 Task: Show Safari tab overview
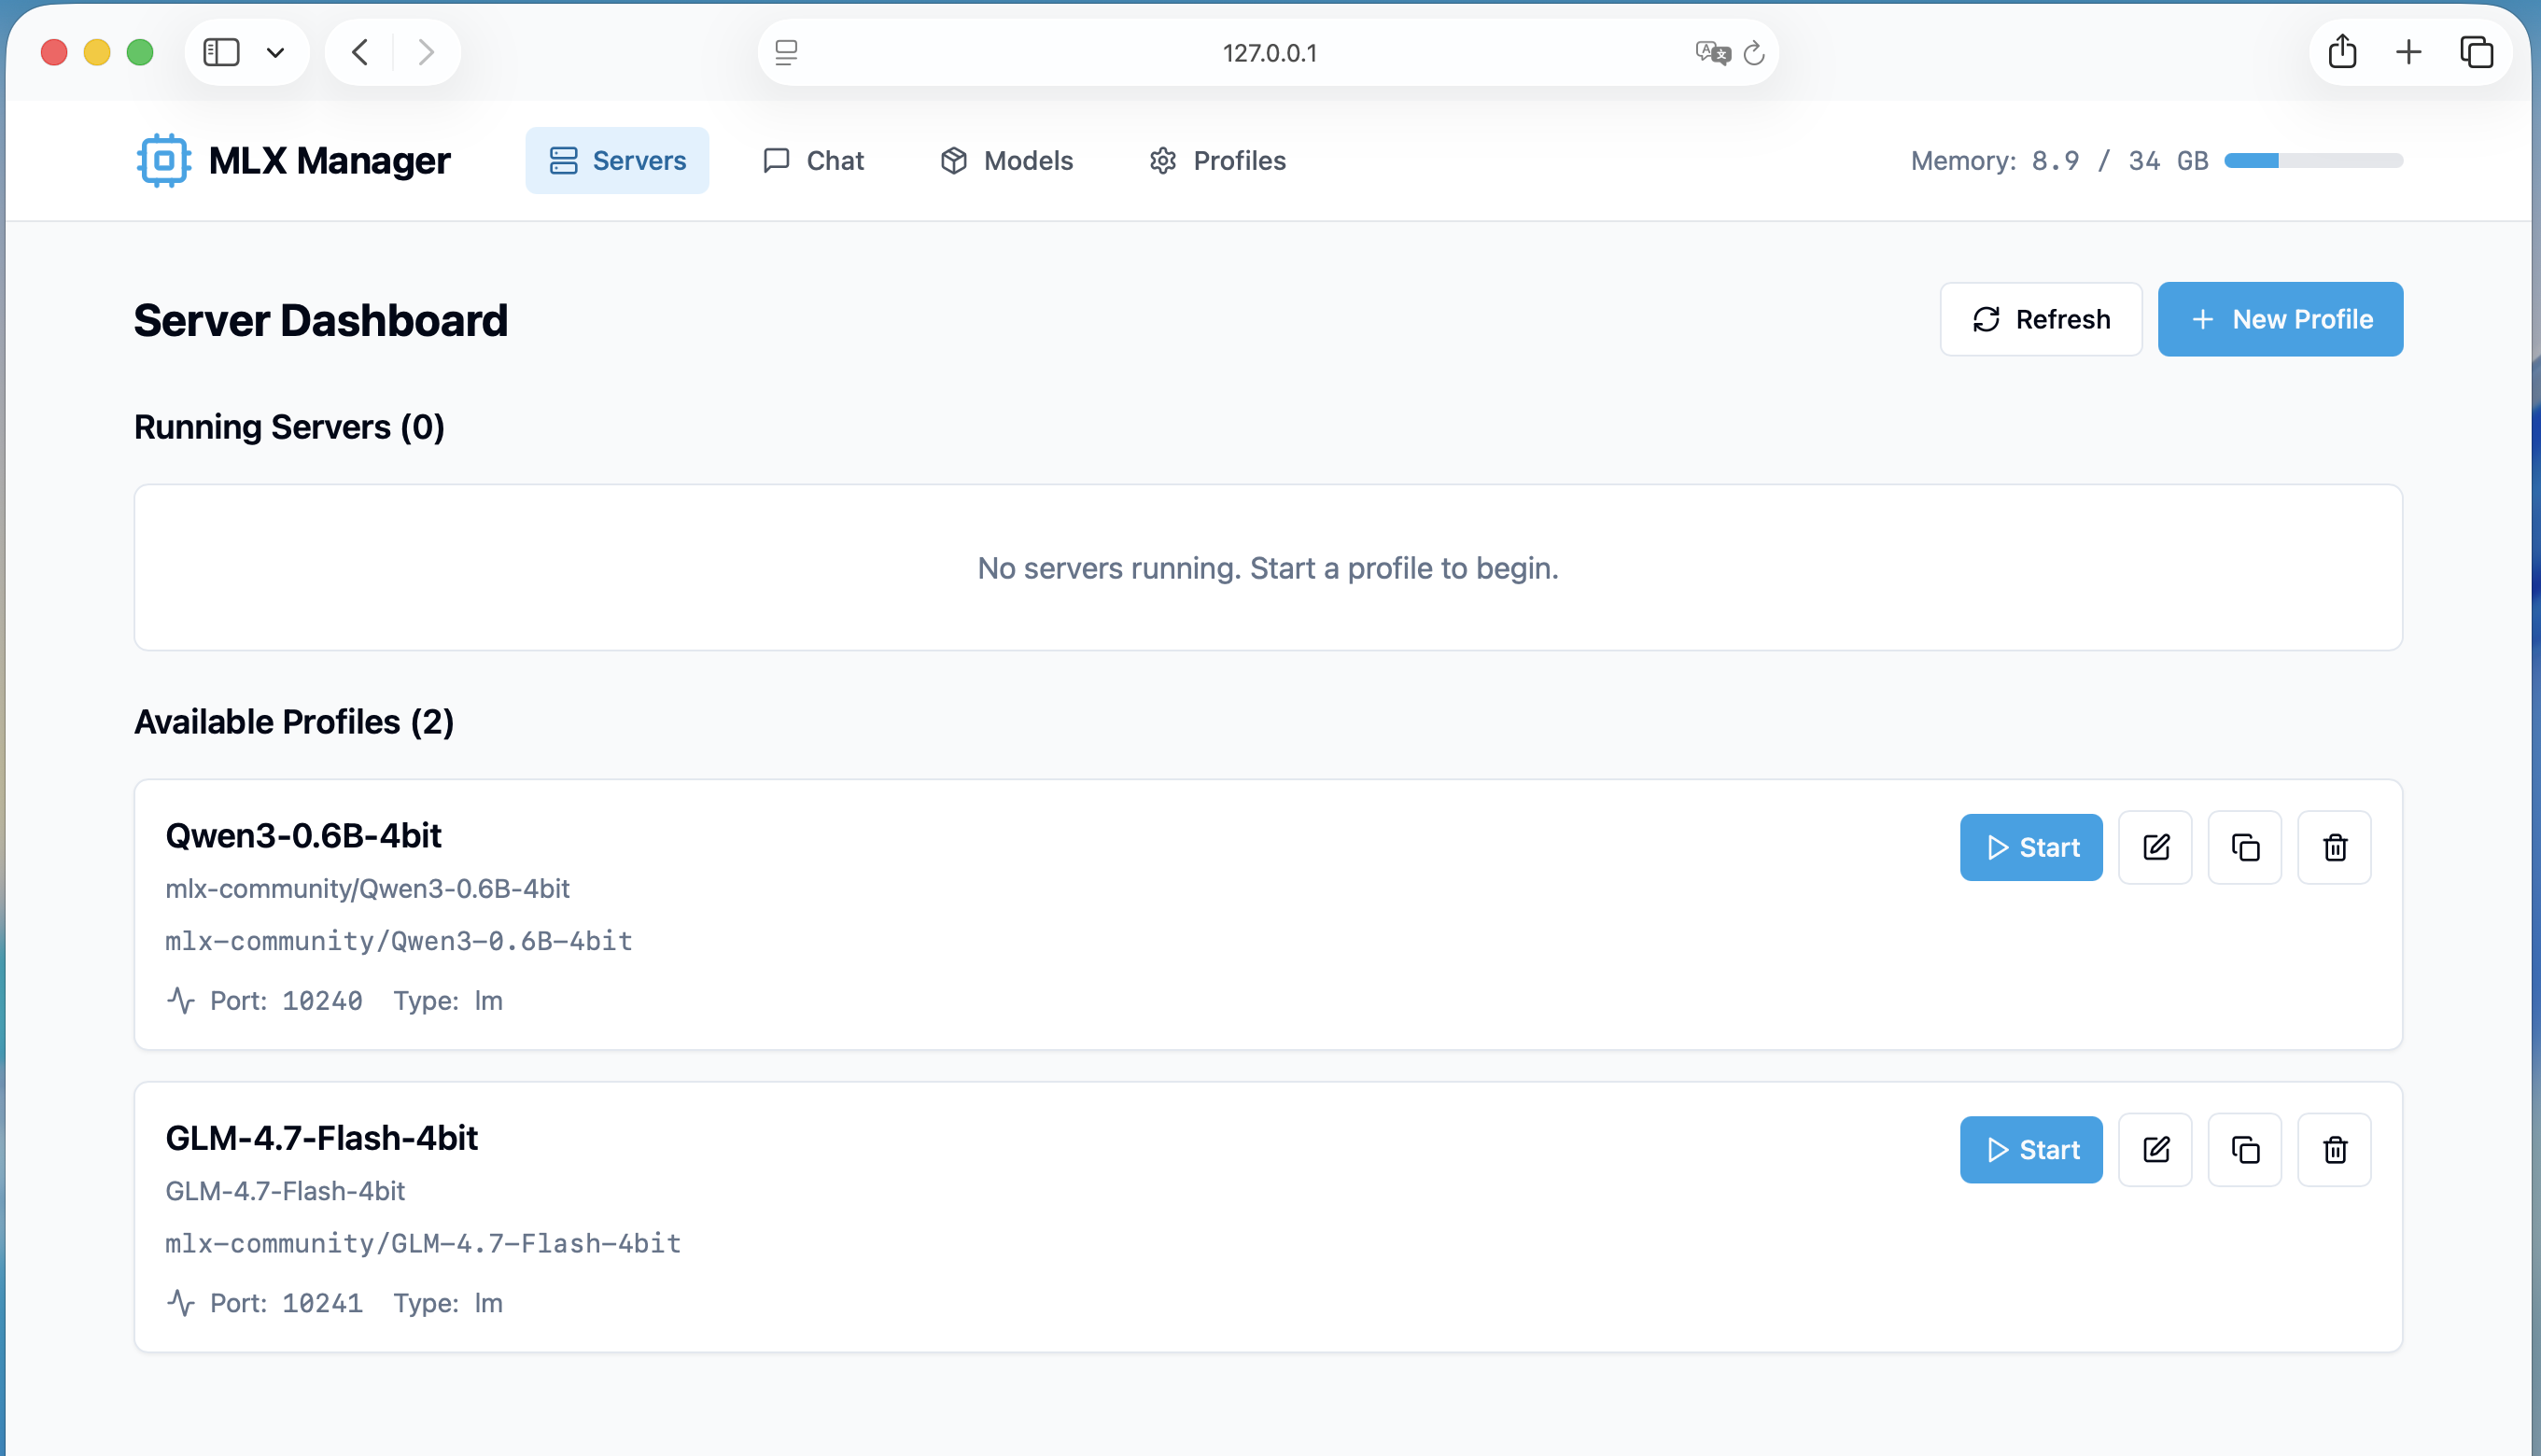coord(2476,52)
